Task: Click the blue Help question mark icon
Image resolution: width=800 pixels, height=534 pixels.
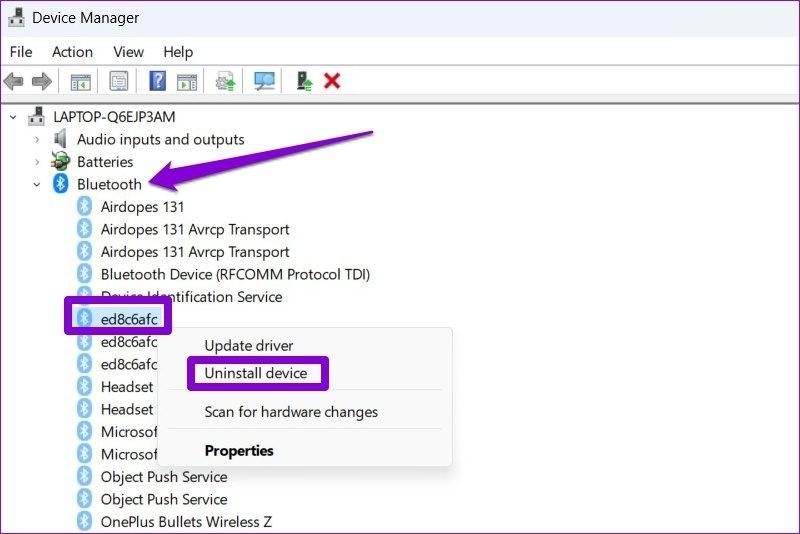Action: pyautogui.click(x=158, y=81)
